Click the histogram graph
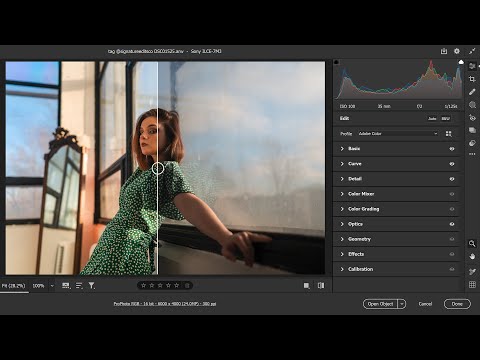480x360 pixels. (399, 79)
